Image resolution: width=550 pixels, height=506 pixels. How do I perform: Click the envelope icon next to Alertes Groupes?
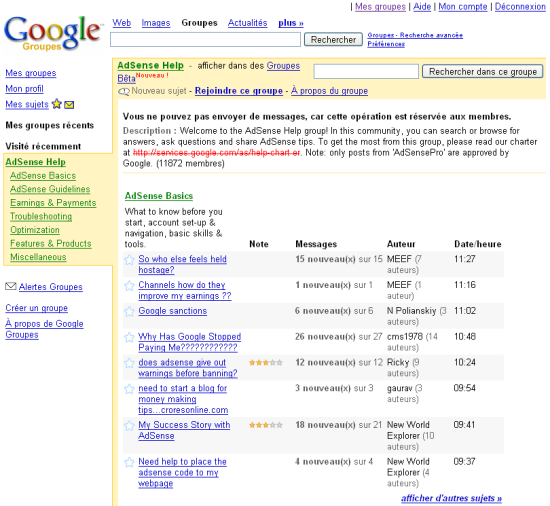(11, 286)
